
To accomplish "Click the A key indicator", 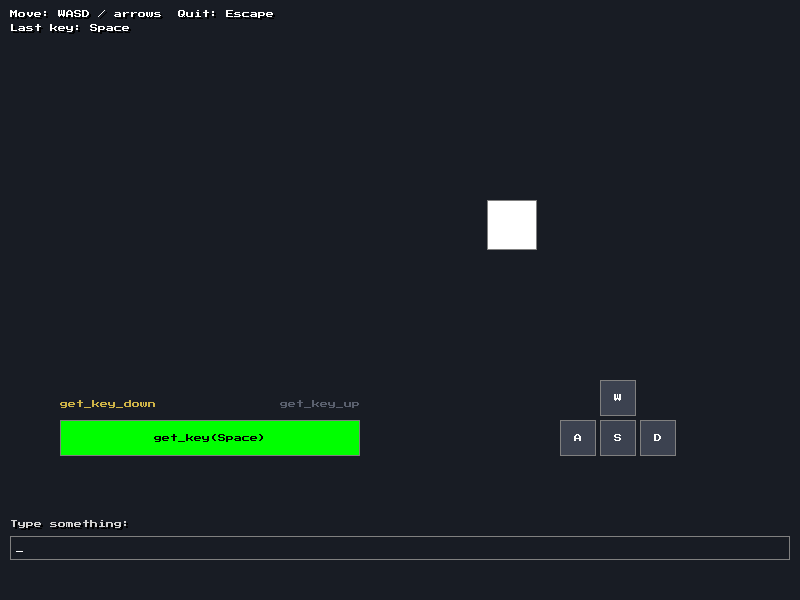I will point(578,438).
